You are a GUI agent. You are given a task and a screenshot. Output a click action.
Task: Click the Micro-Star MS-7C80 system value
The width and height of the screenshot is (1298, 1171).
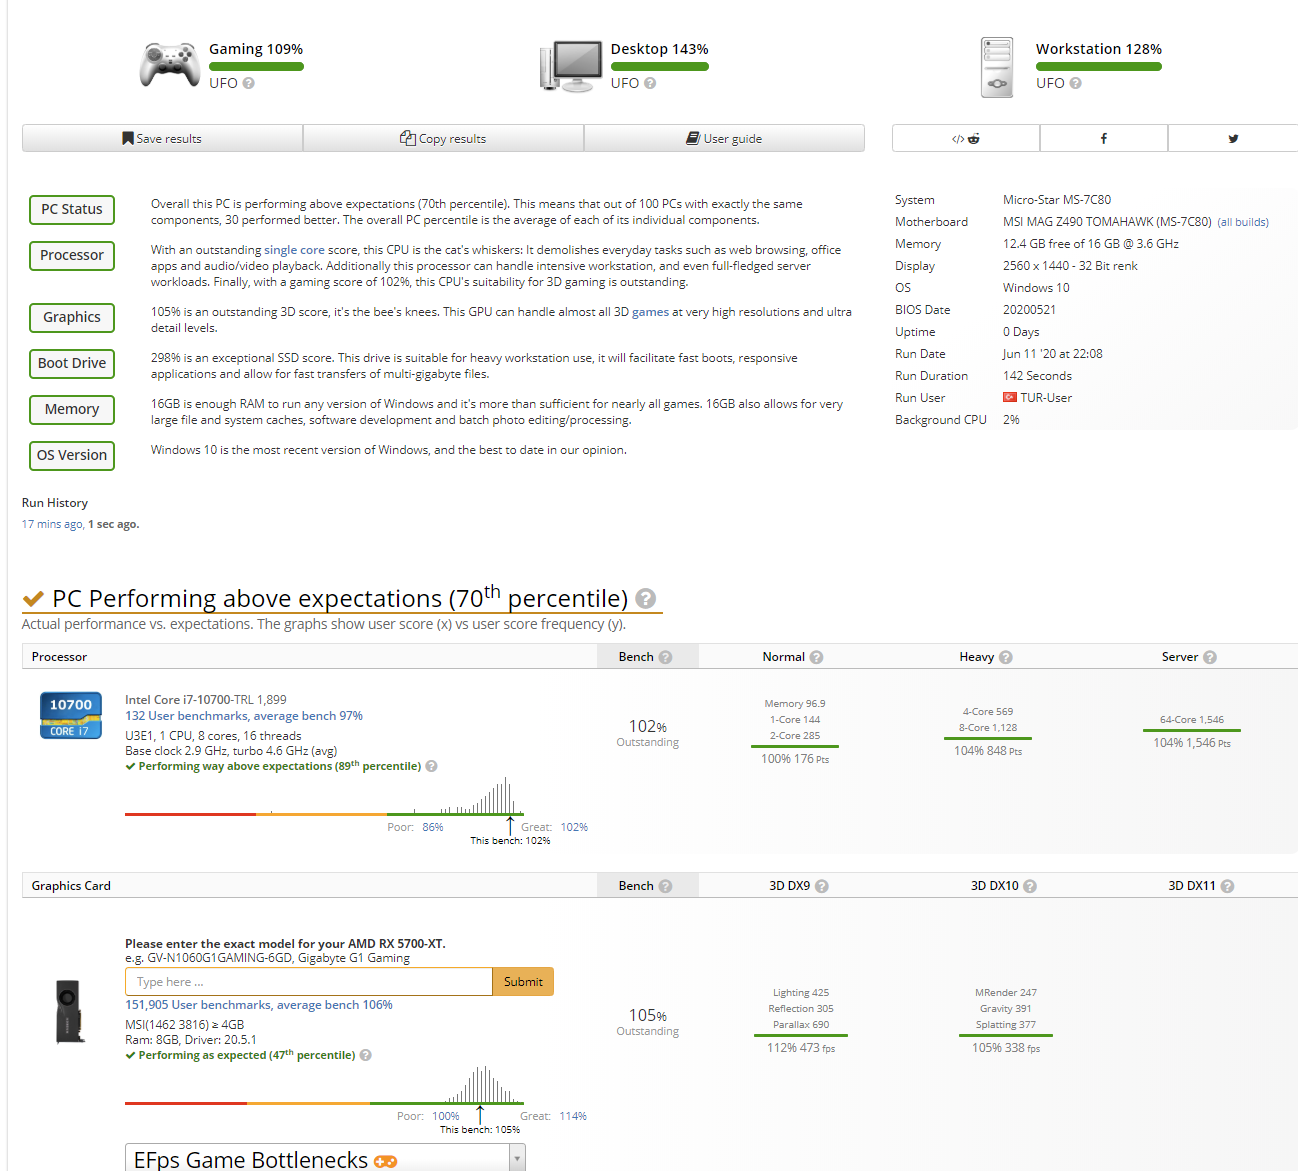(1057, 200)
